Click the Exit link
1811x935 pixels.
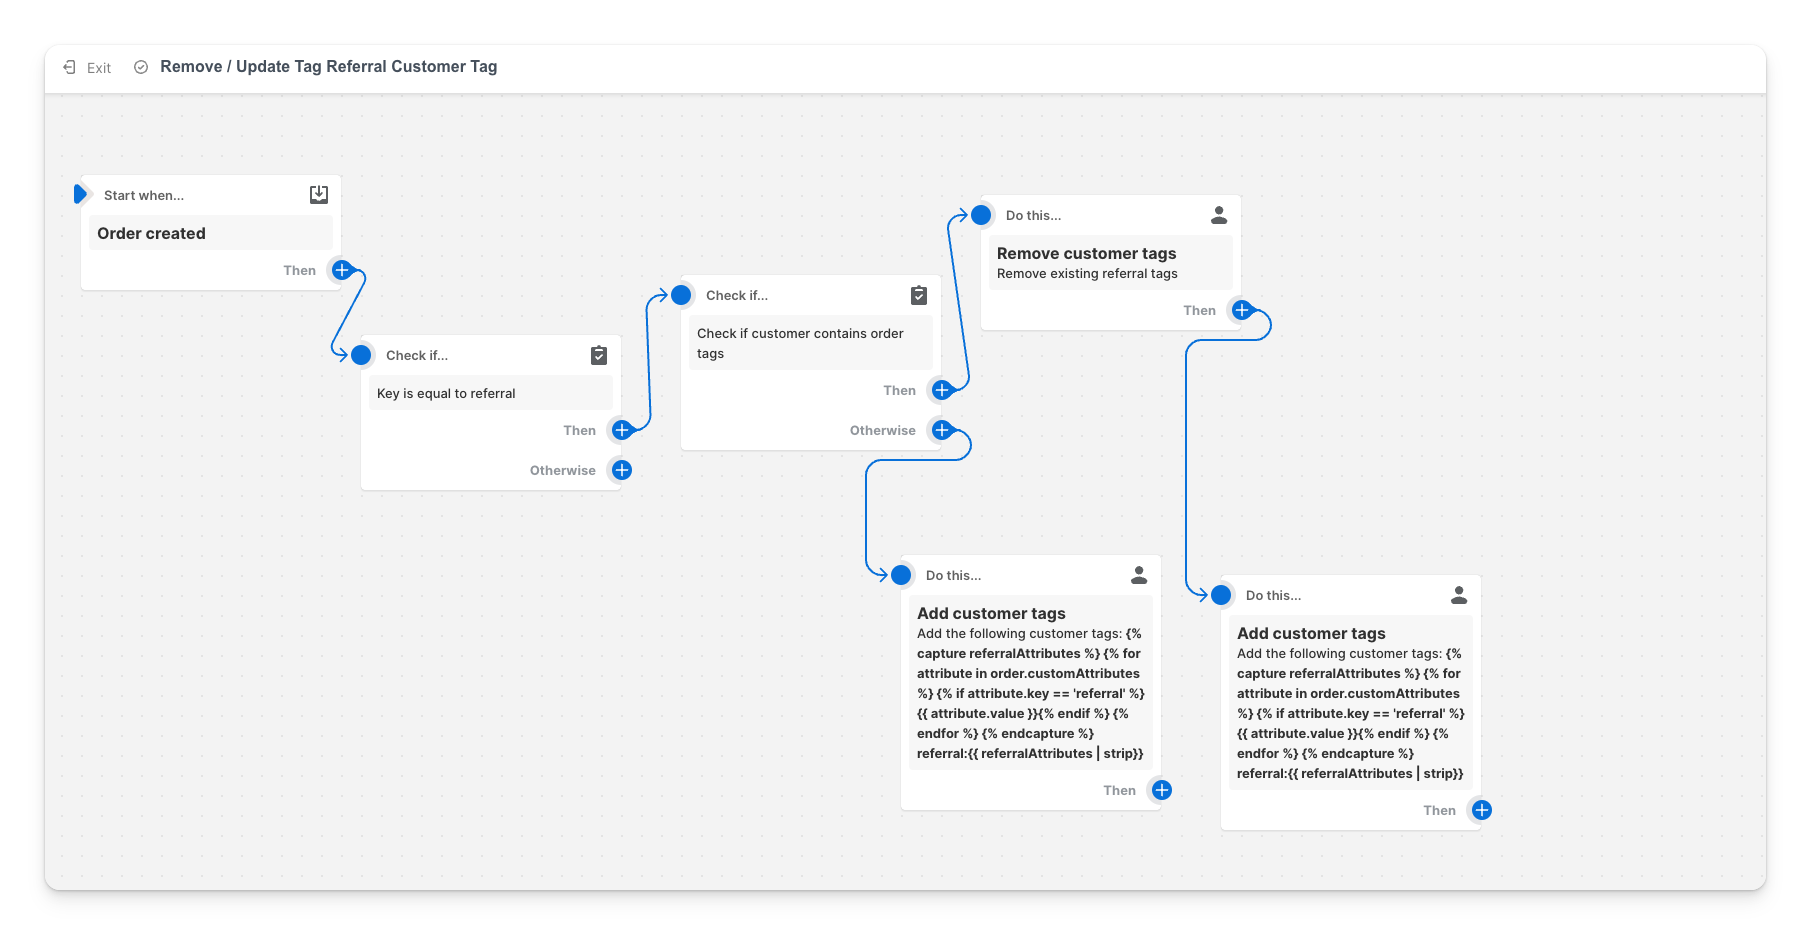pos(98,67)
